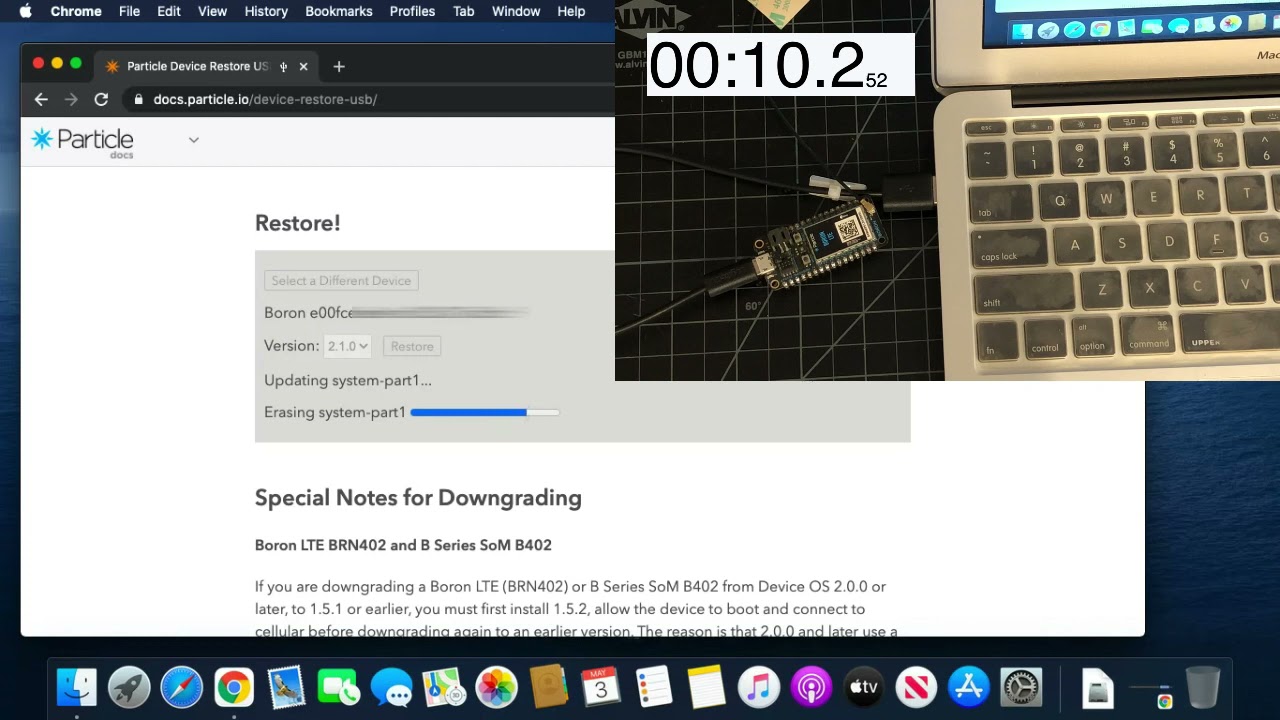
Task: Open the Help menu
Action: 571,11
